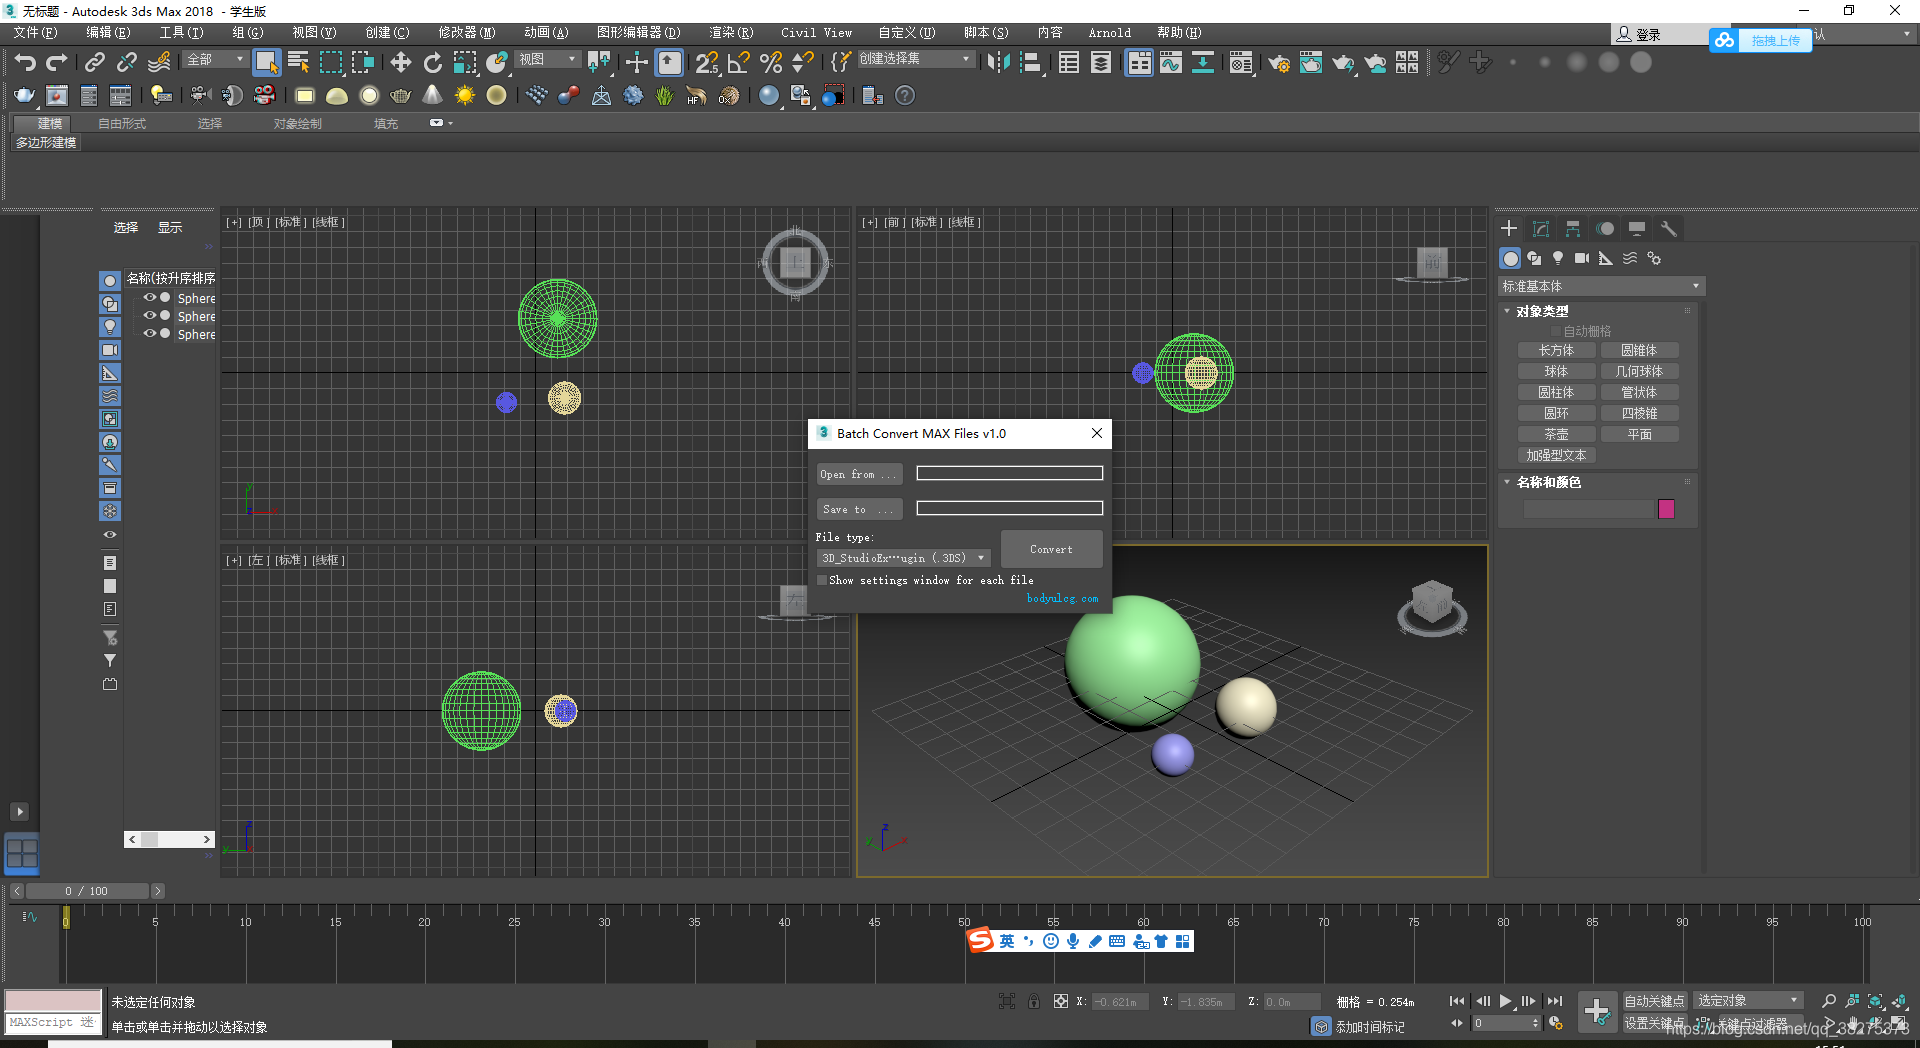Activate the Select Object tool
This screenshot has height=1048, width=1920.
pos(266,63)
